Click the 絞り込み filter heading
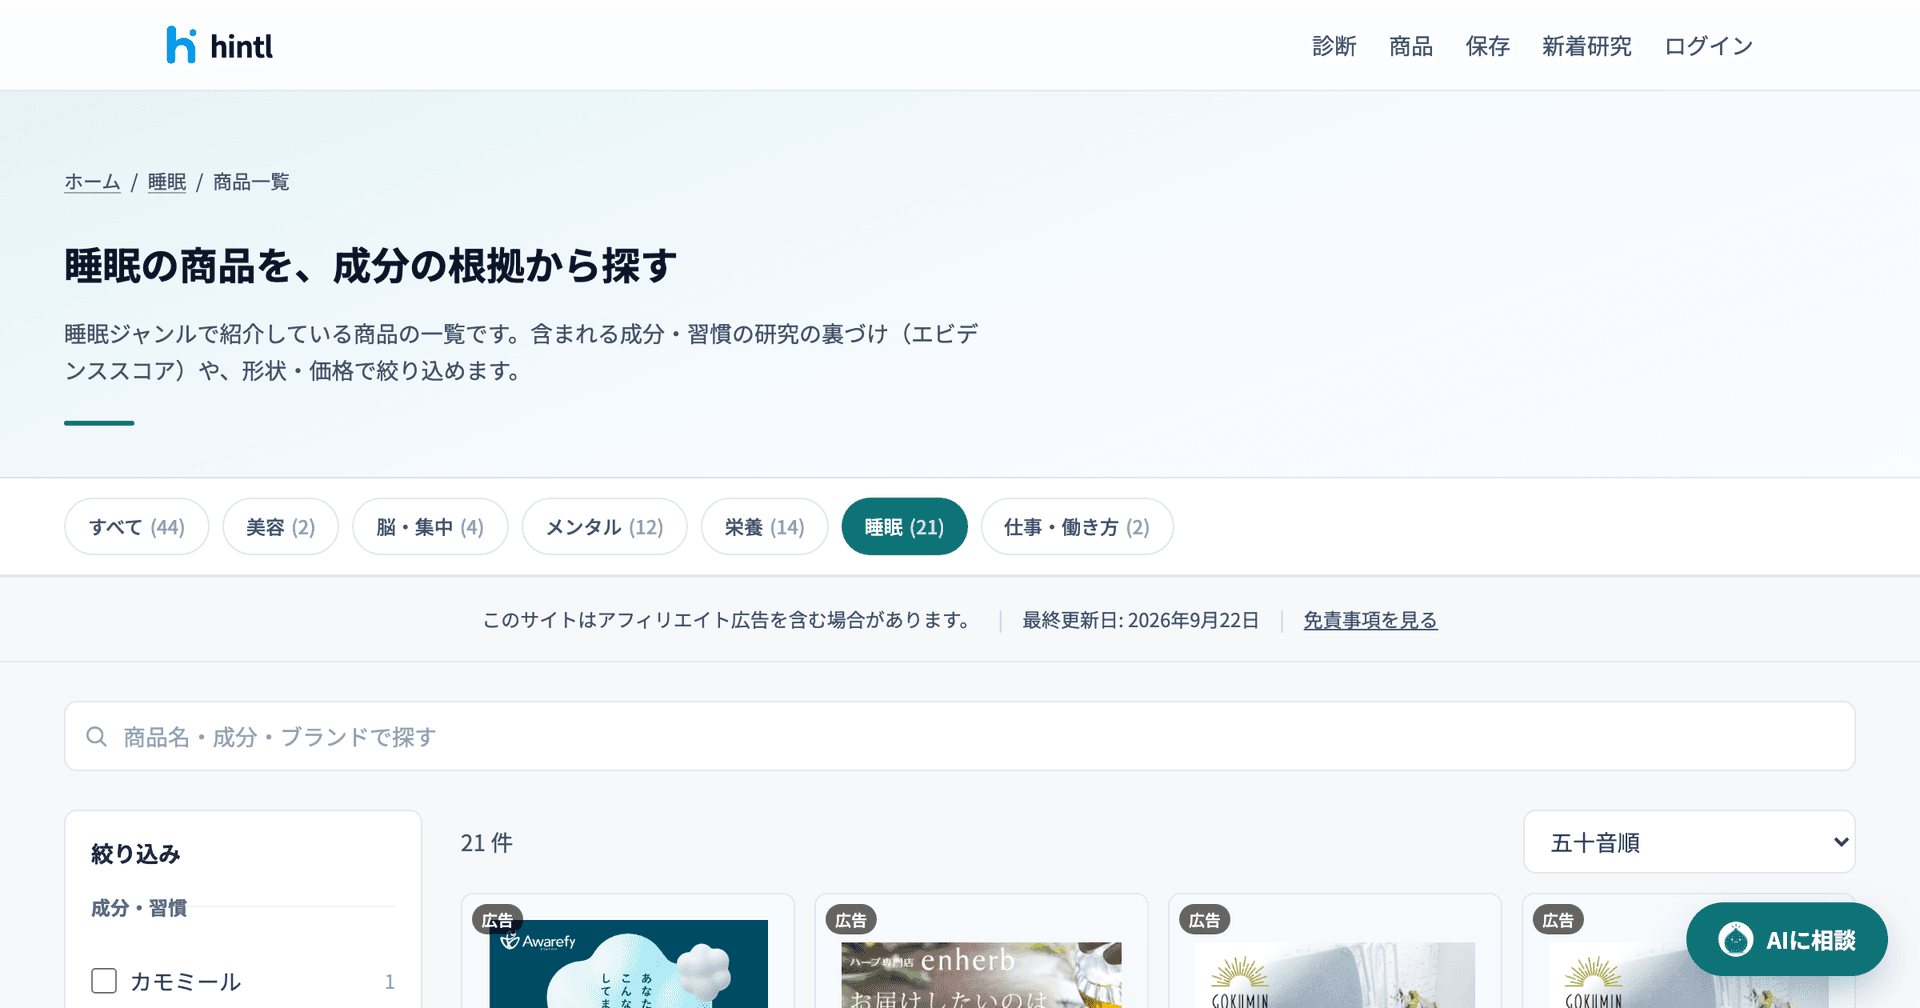1920x1008 pixels. coord(136,854)
